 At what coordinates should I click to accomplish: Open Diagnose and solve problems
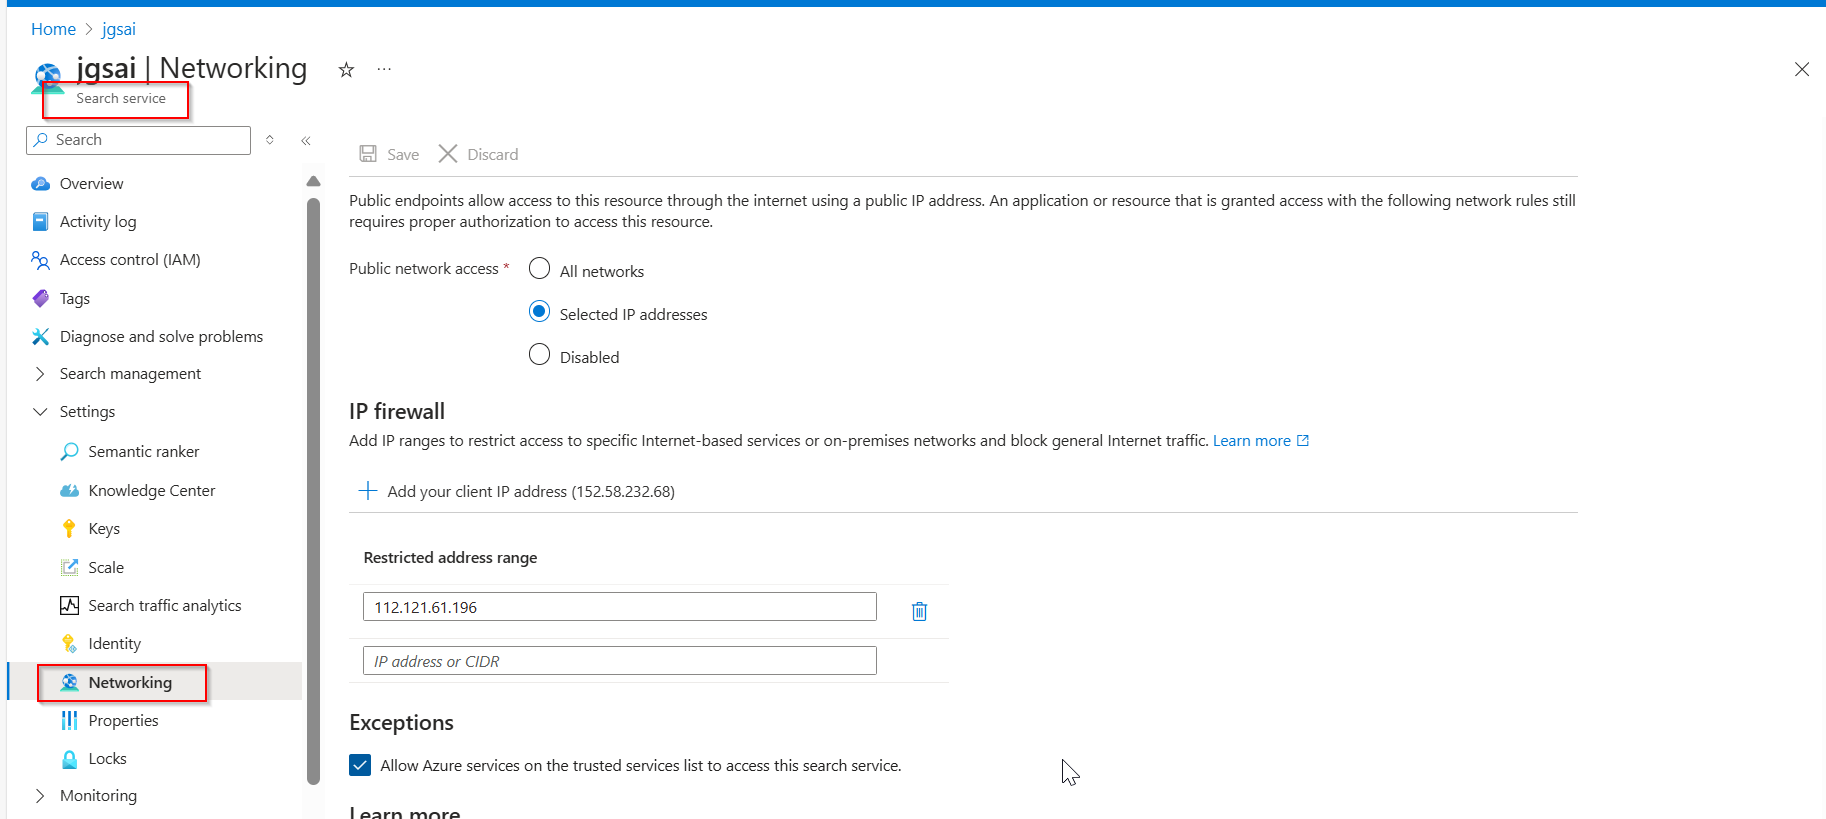coord(161,337)
